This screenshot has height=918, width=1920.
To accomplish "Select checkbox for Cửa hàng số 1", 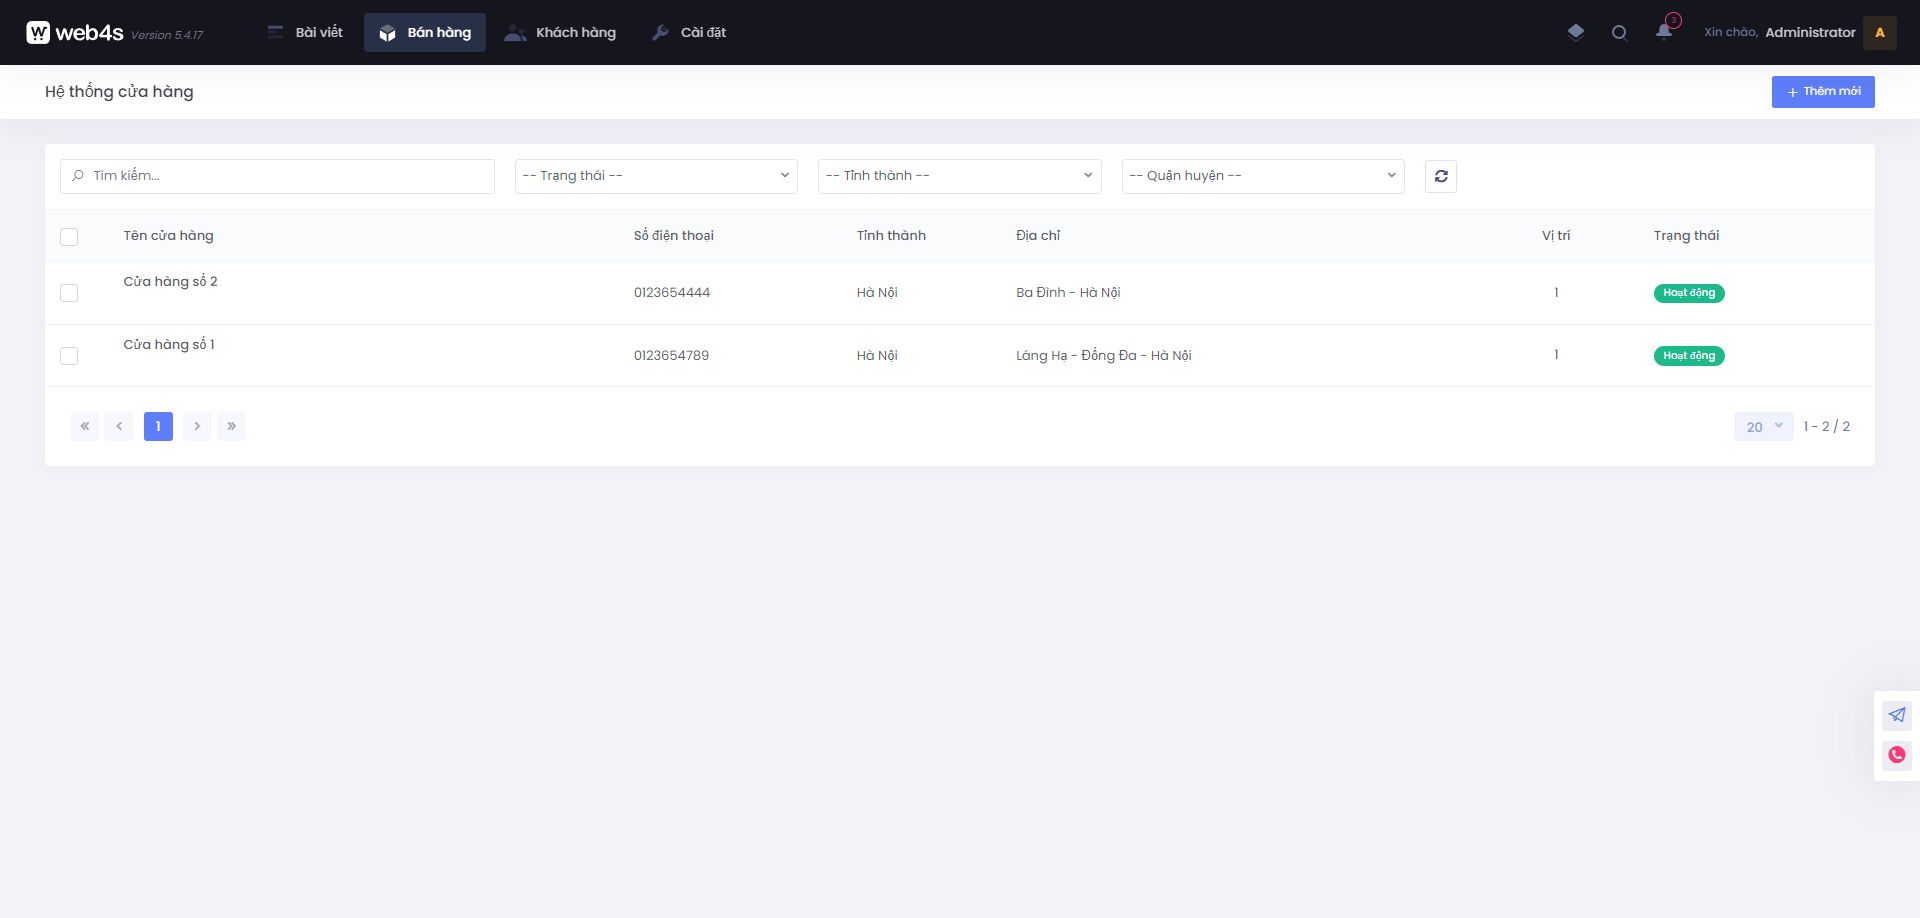I will pyautogui.click(x=69, y=356).
